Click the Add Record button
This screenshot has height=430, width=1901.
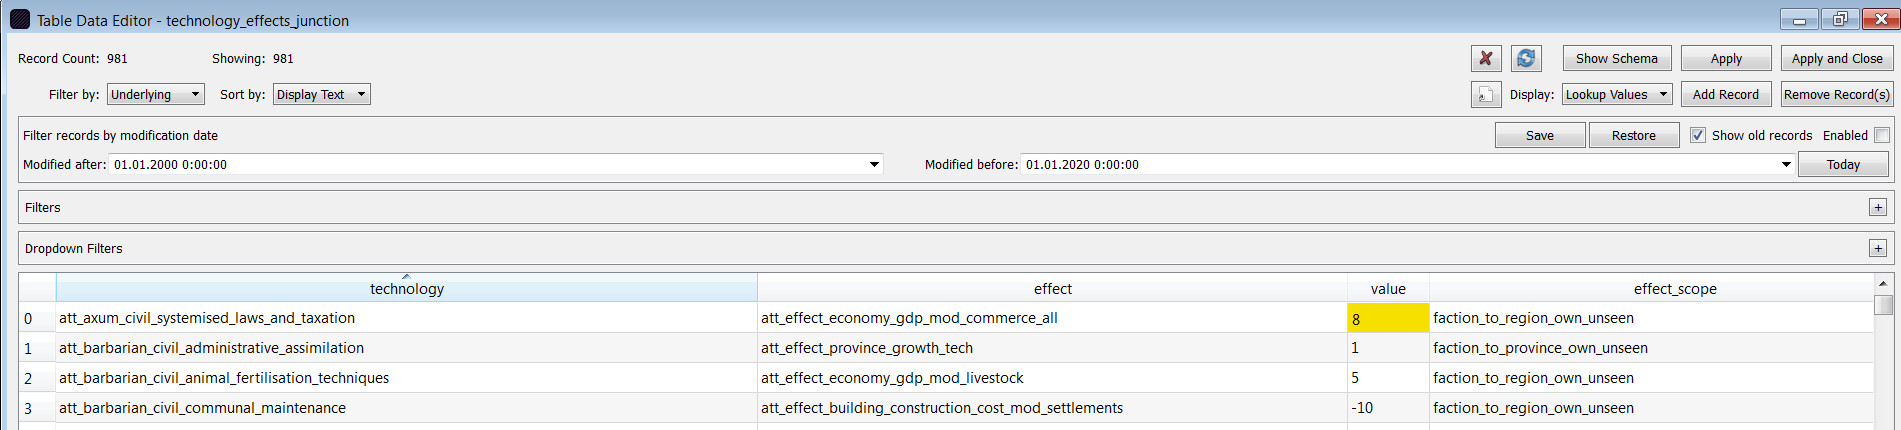(1726, 94)
